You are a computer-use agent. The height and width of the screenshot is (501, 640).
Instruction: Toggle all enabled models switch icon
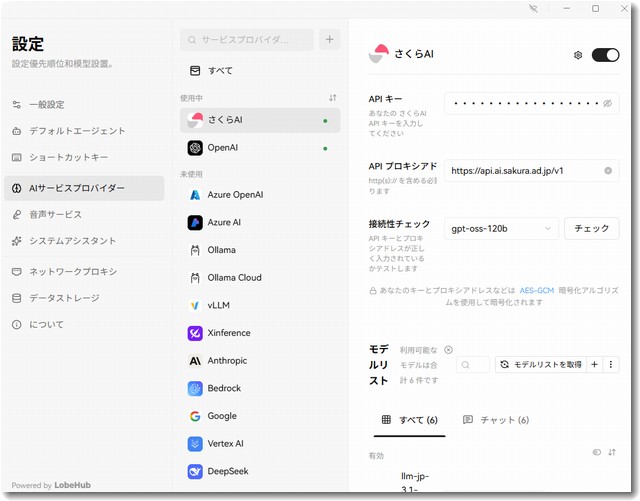point(597,452)
